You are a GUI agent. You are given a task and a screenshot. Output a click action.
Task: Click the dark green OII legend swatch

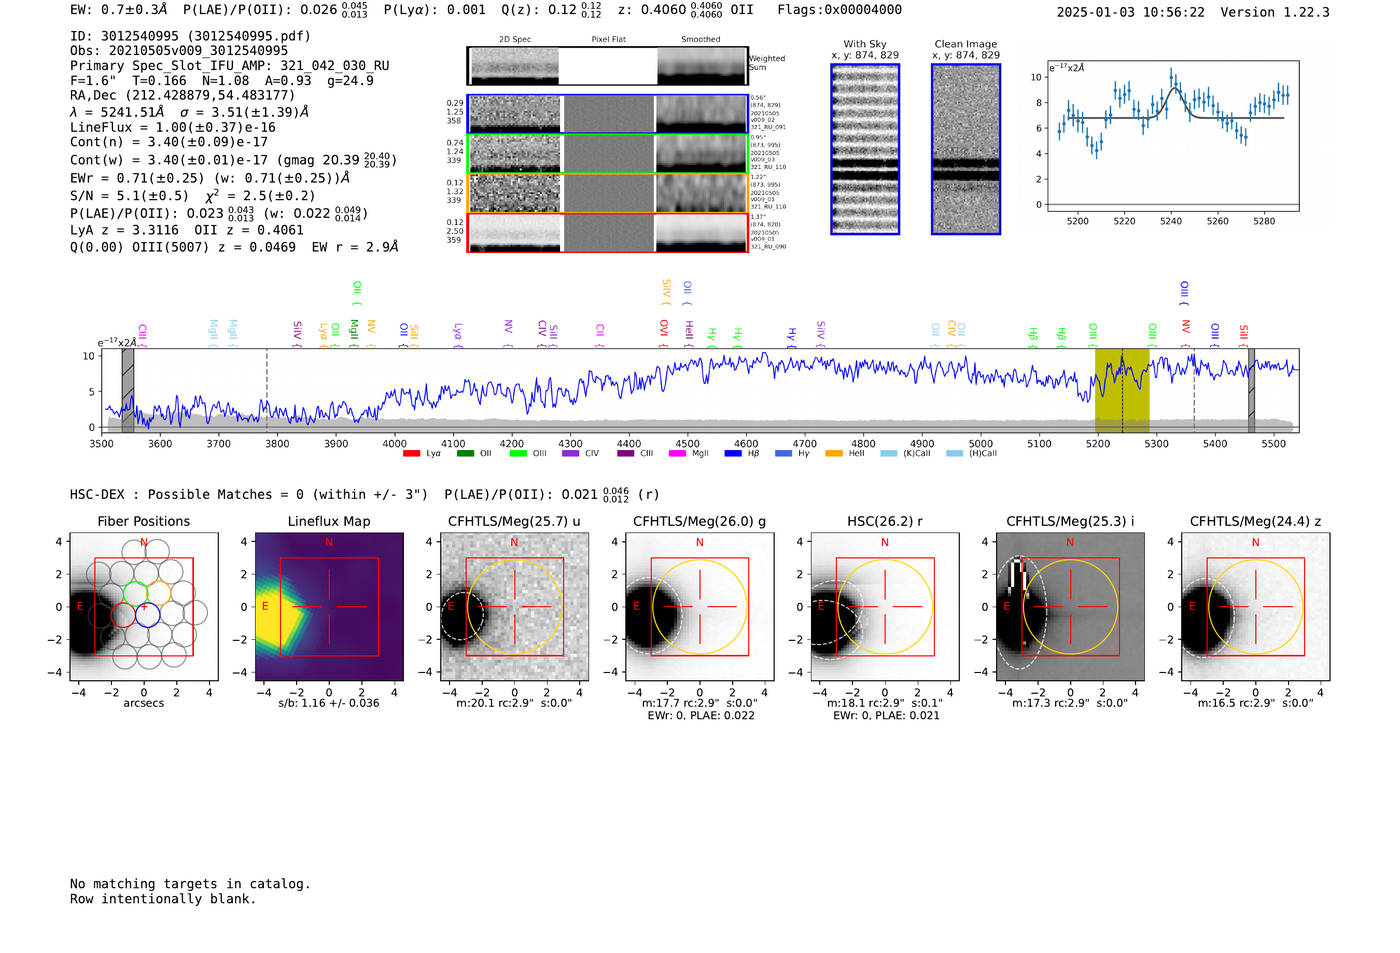tap(465, 454)
